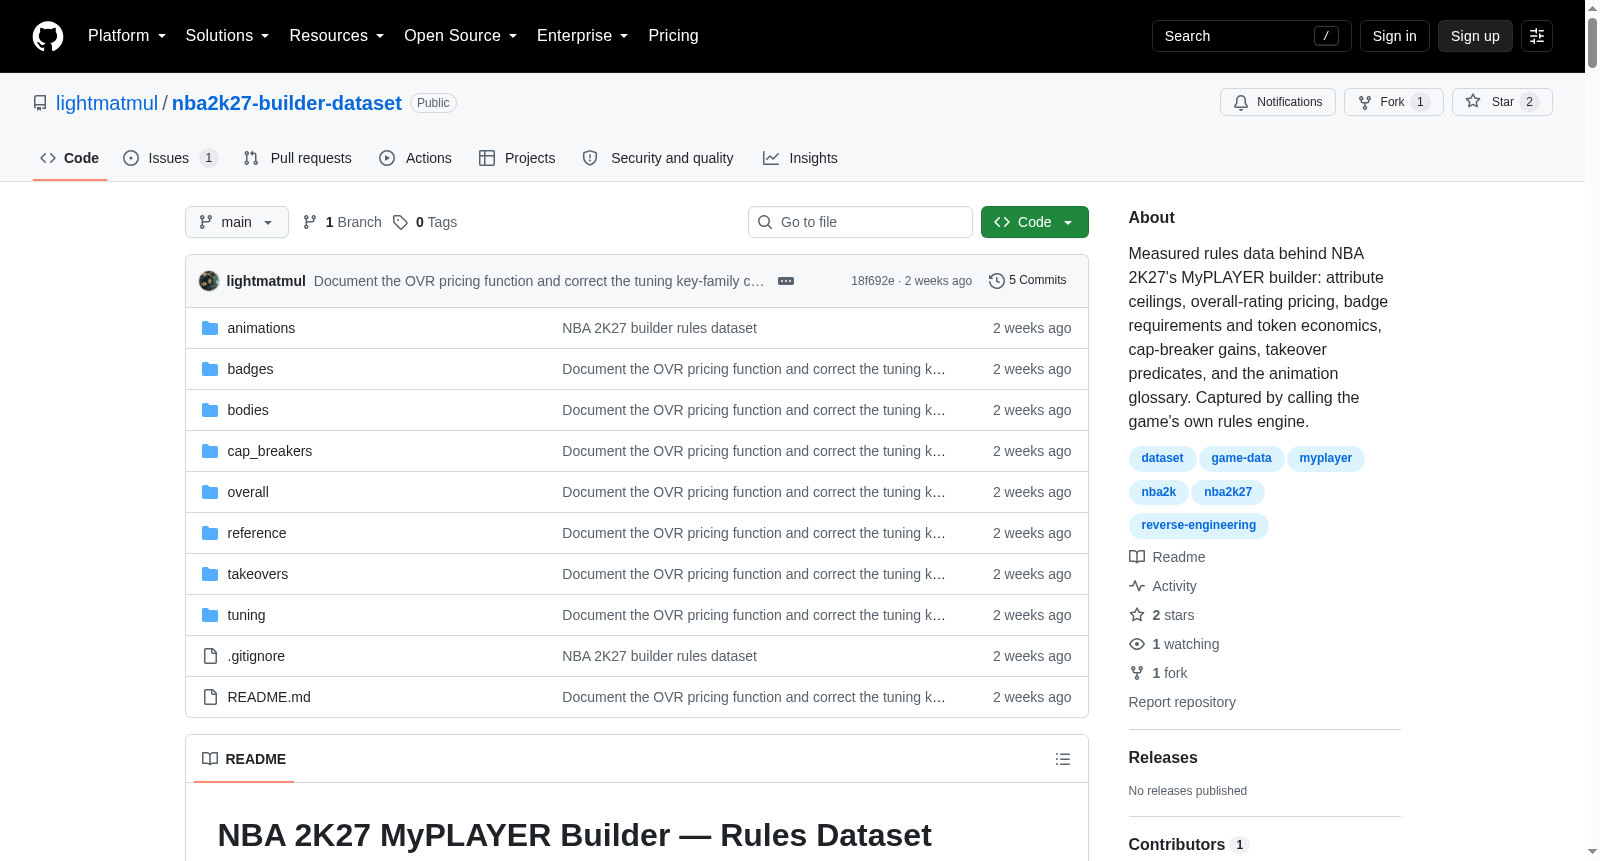Select the README tab header
This screenshot has width=1600, height=861.
pyautogui.click(x=244, y=759)
